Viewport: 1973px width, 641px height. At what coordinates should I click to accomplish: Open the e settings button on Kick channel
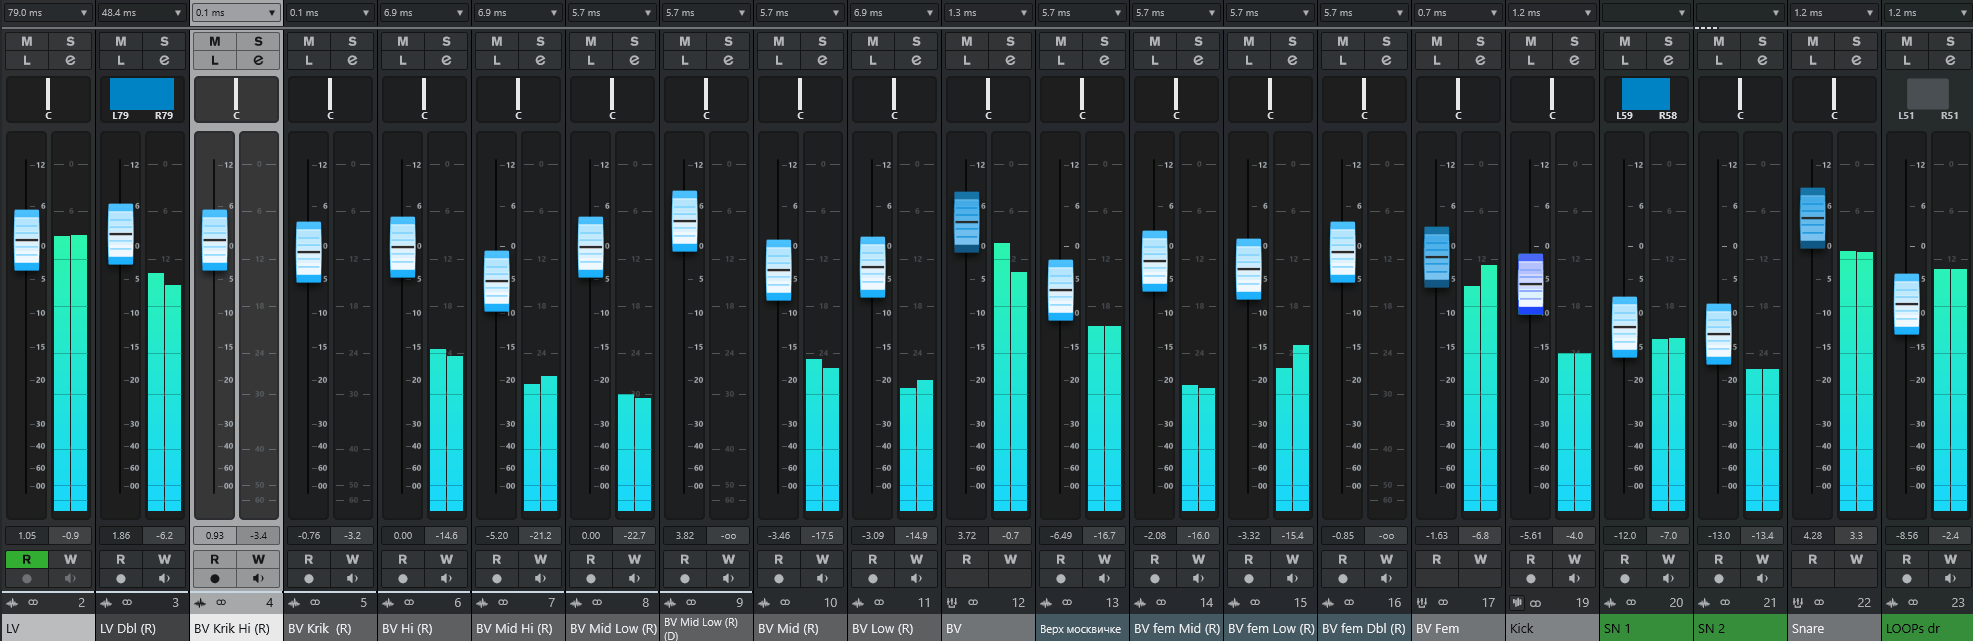(1574, 60)
